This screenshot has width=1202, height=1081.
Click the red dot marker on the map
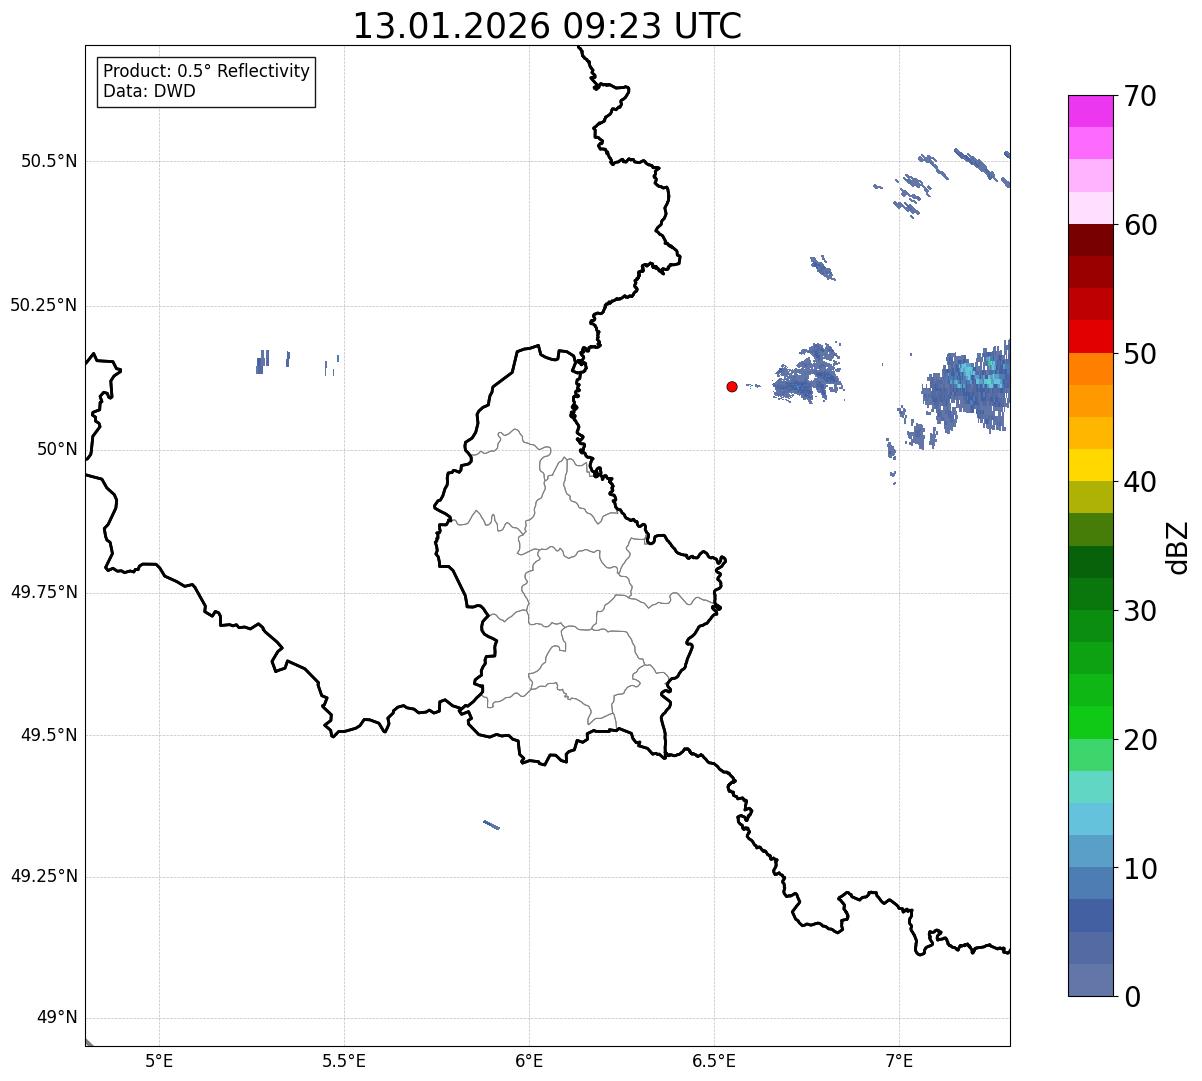pyautogui.click(x=732, y=386)
